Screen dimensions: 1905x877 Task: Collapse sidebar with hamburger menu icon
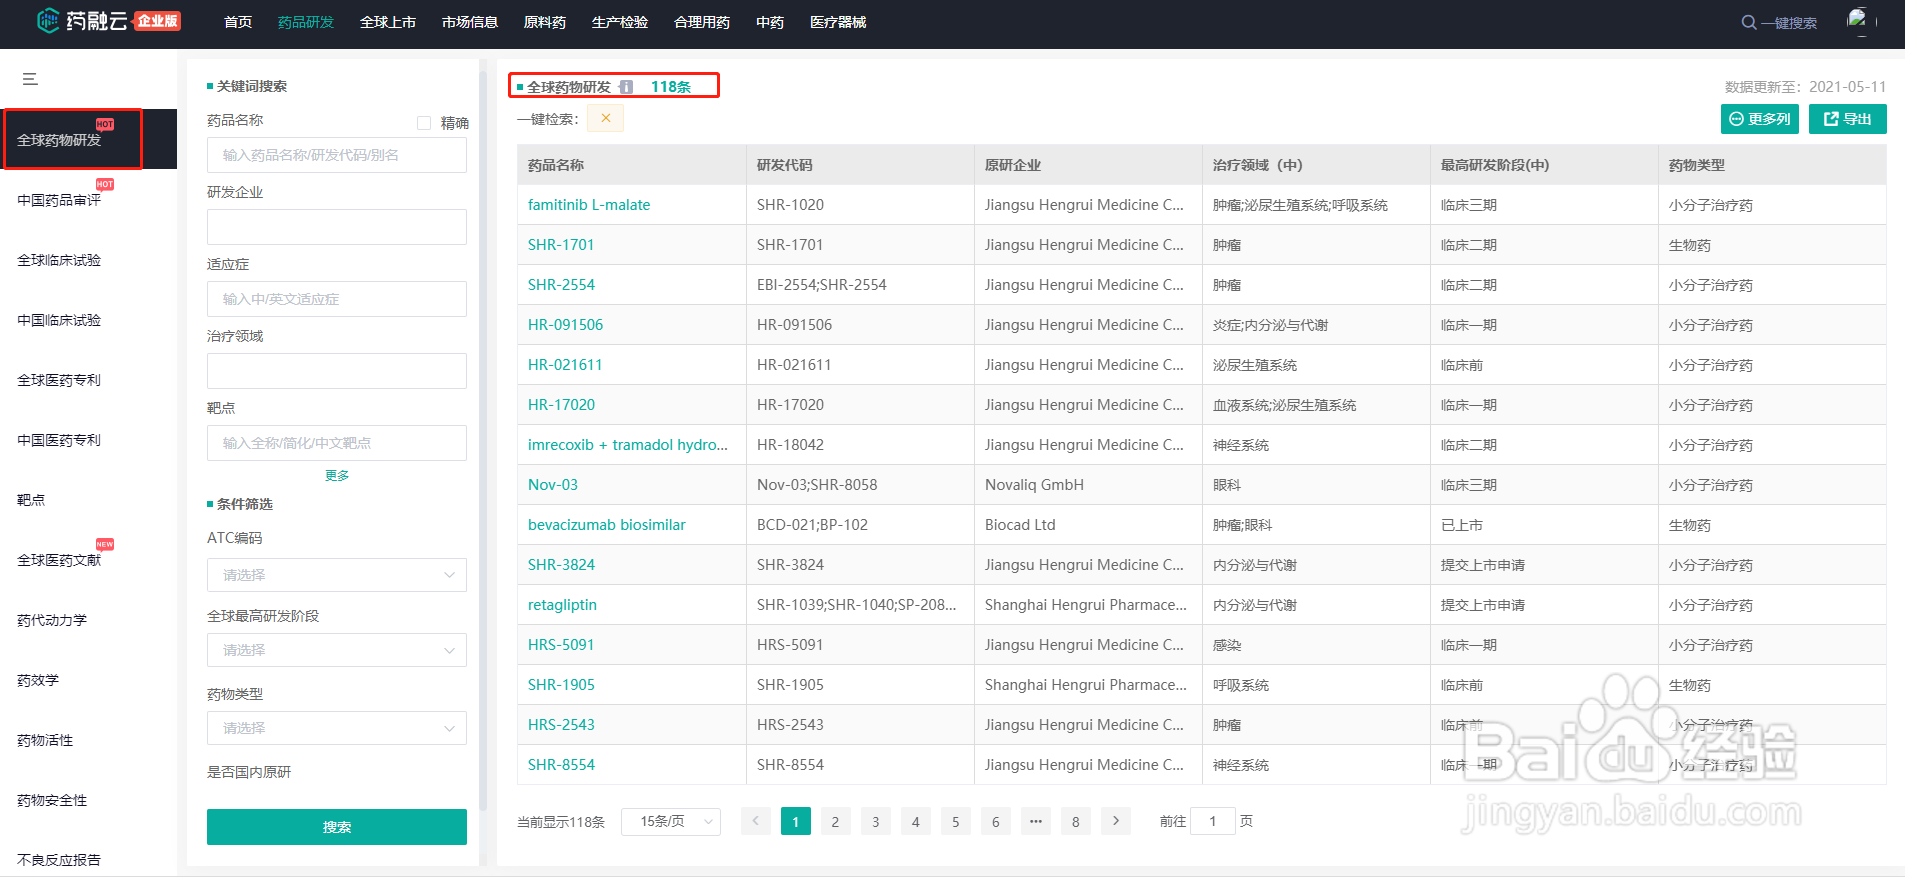click(x=30, y=79)
